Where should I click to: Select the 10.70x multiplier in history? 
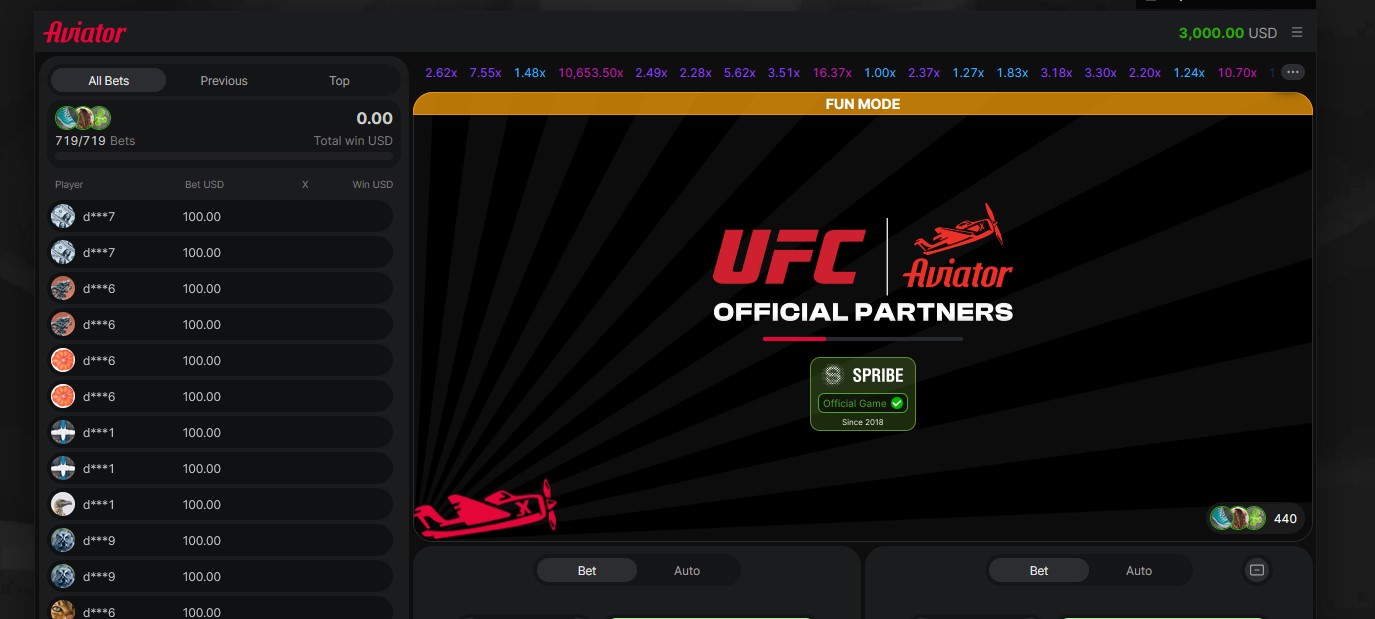(1237, 73)
